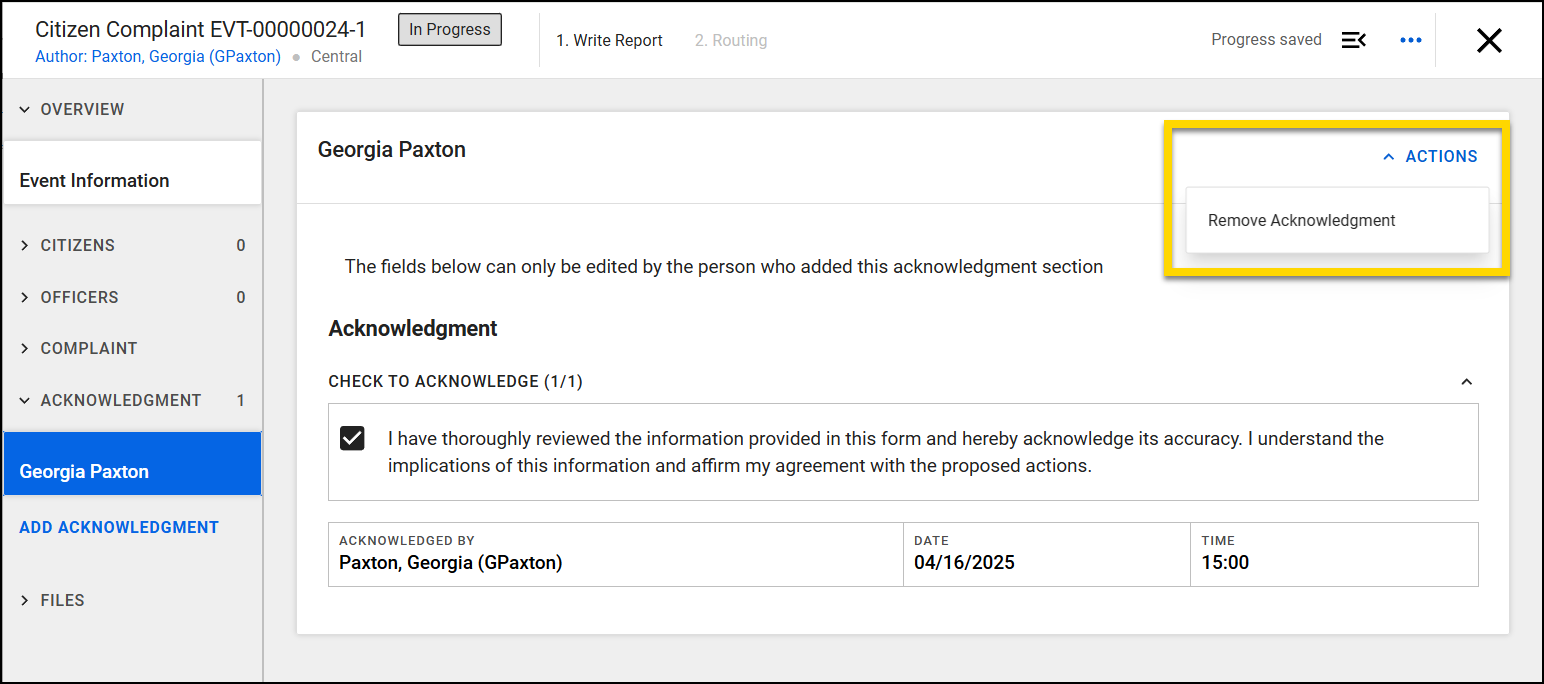Toggle the sidebar panel icon beside Progress saved
Viewport: 1544px width, 684px height.
pos(1354,40)
